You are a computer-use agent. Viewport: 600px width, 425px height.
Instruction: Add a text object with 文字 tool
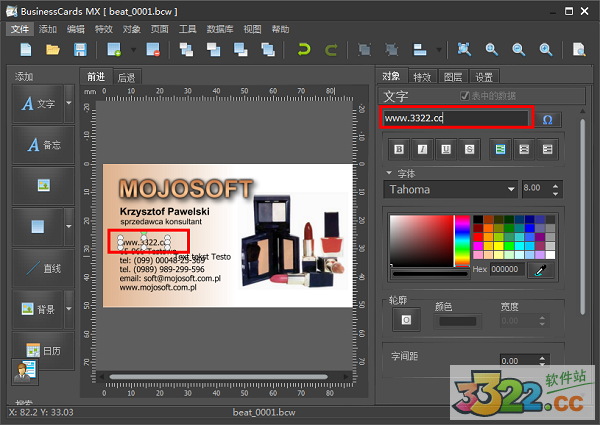(38, 104)
